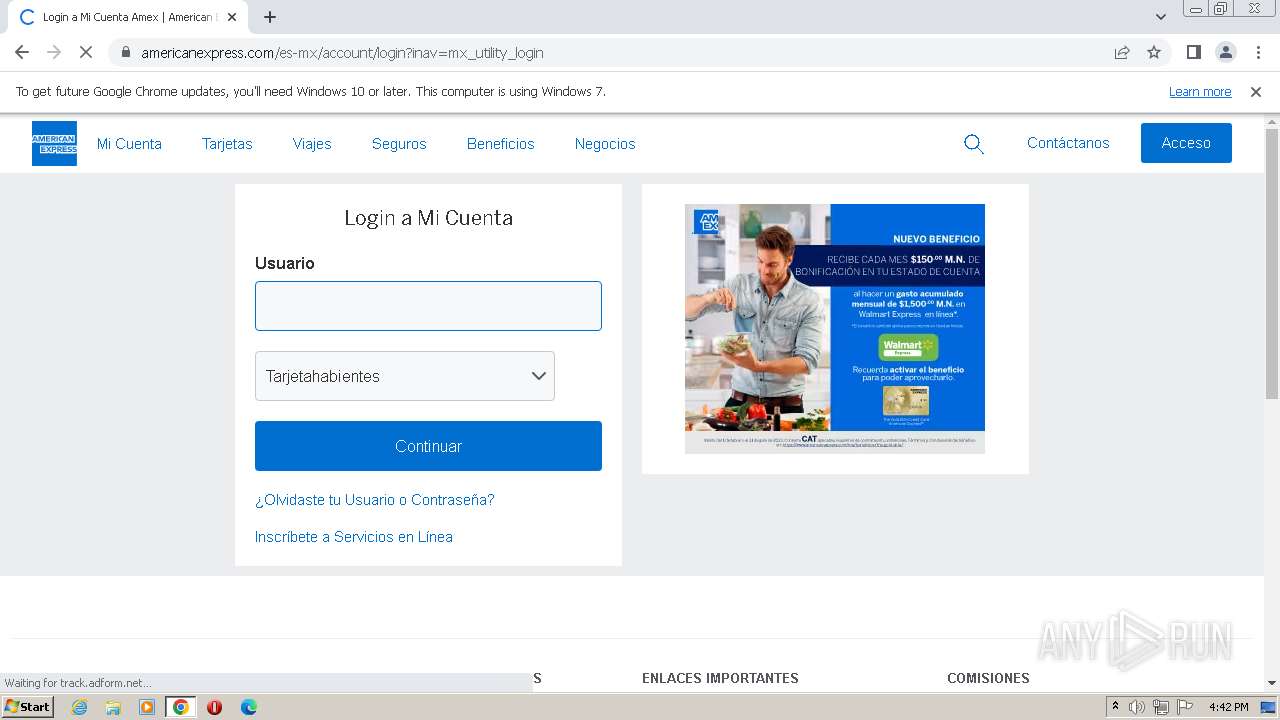Viewport: 1280px width, 720px height.
Task: Open Viajes menu
Action: pyautogui.click(x=312, y=144)
